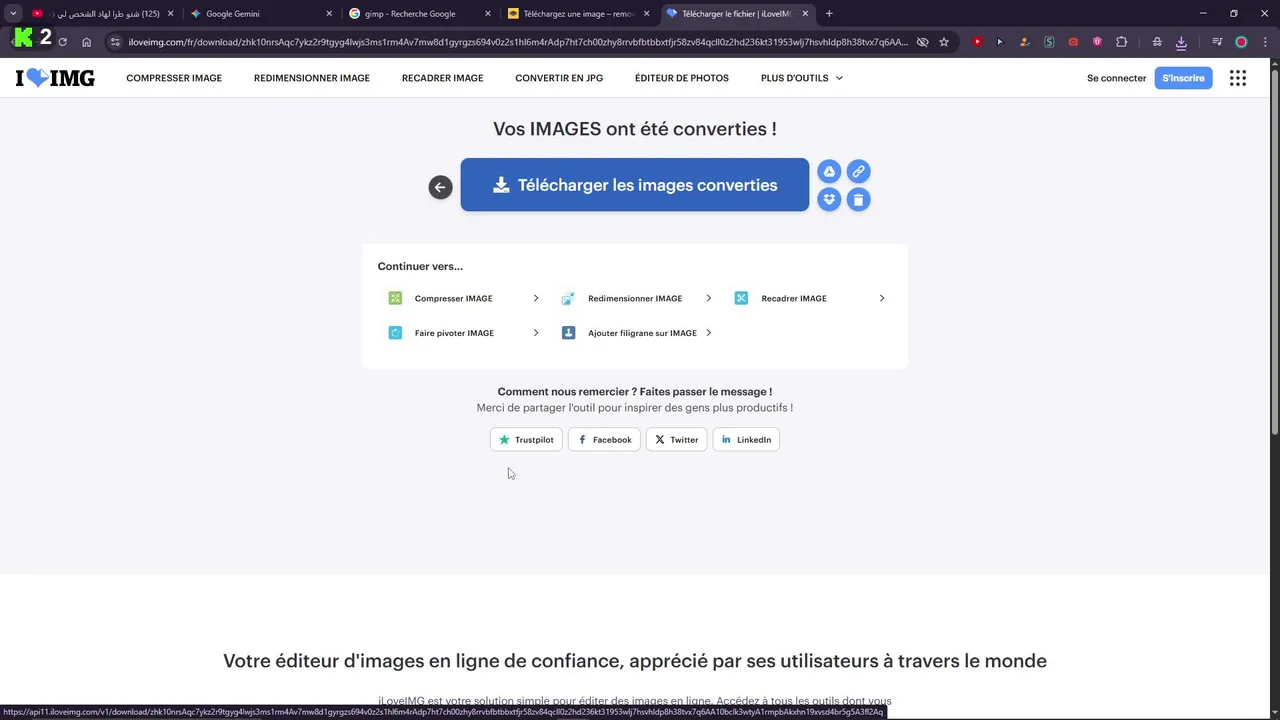
Task: Switch to the Téléchargez une image tab
Action: (x=577, y=14)
